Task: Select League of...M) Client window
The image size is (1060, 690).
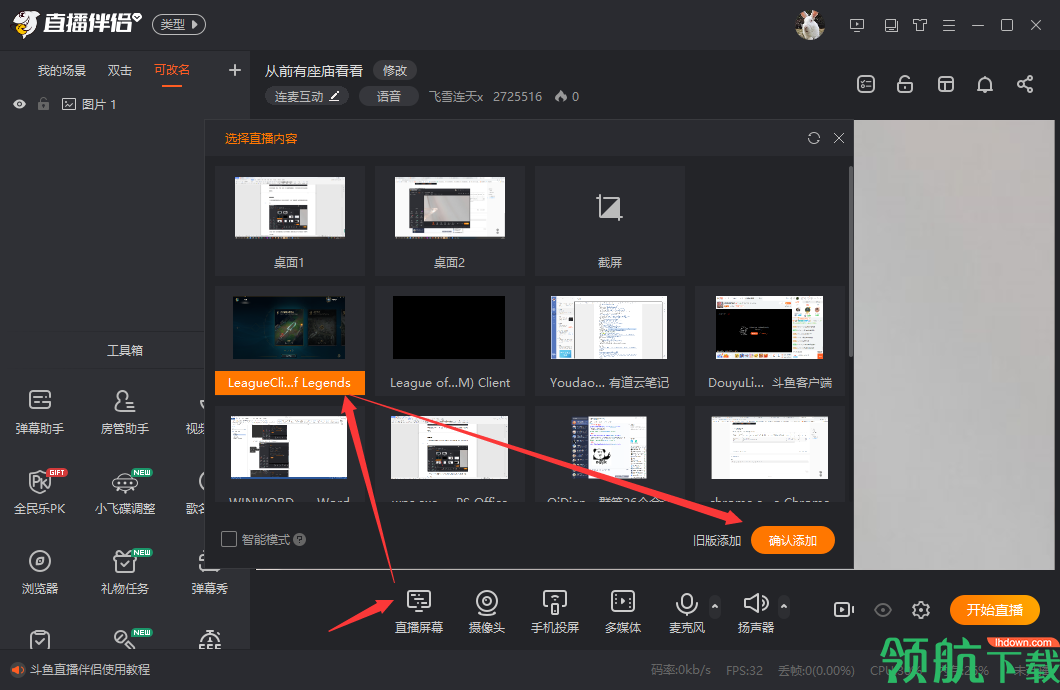Action: point(450,341)
